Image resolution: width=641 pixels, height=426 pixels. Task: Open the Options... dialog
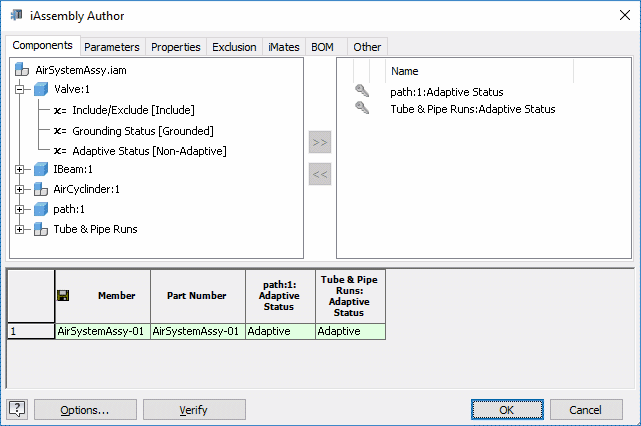(85, 410)
